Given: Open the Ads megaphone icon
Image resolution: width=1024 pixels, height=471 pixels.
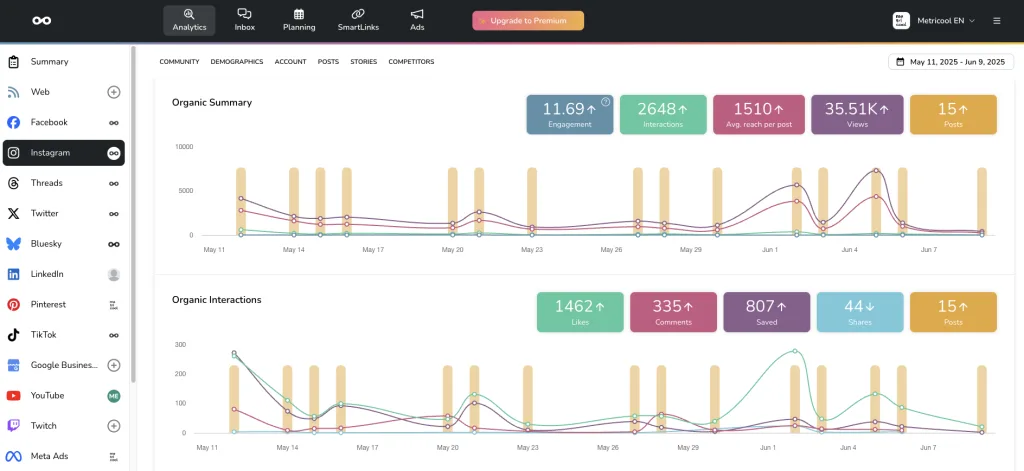Looking at the screenshot, I should [x=417, y=14].
